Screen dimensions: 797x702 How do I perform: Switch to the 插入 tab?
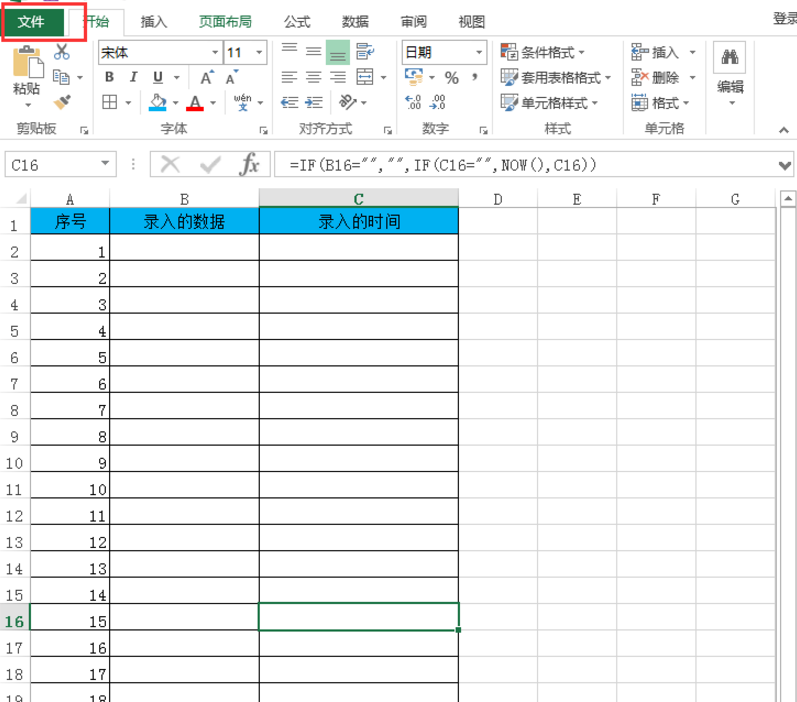[x=154, y=22]
